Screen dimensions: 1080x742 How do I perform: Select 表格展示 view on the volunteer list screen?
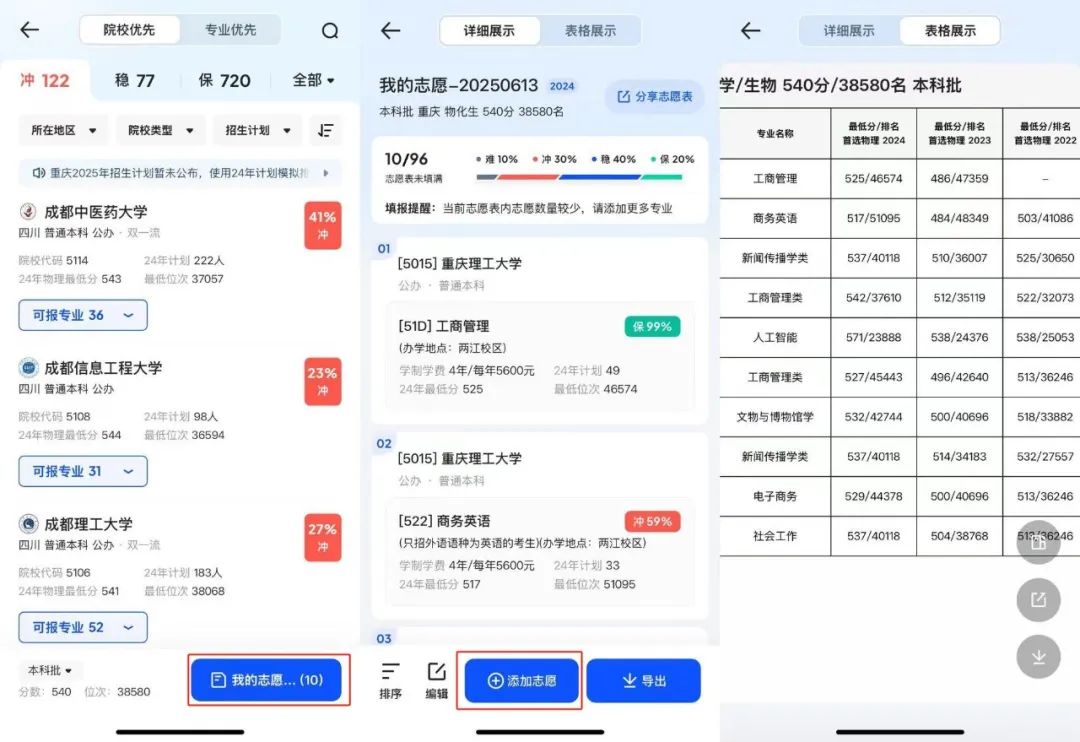[590, 30]
